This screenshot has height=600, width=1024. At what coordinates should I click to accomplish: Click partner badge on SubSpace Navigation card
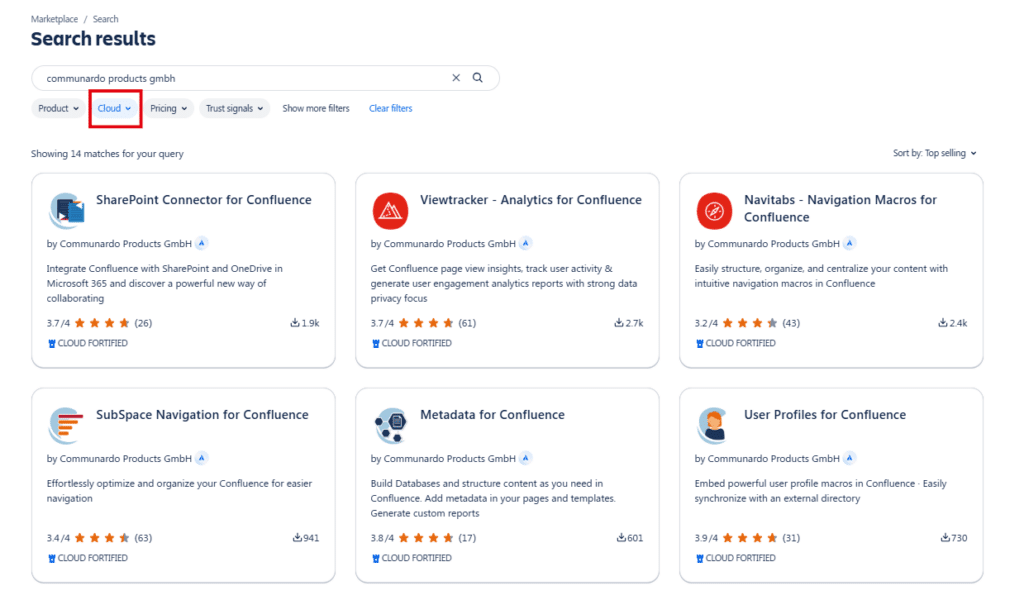(x=202, y=458)
